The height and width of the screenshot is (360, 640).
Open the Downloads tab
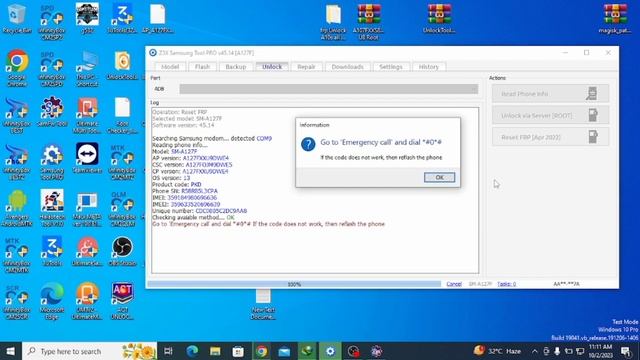pyautogui.click(x=347, y=67)
